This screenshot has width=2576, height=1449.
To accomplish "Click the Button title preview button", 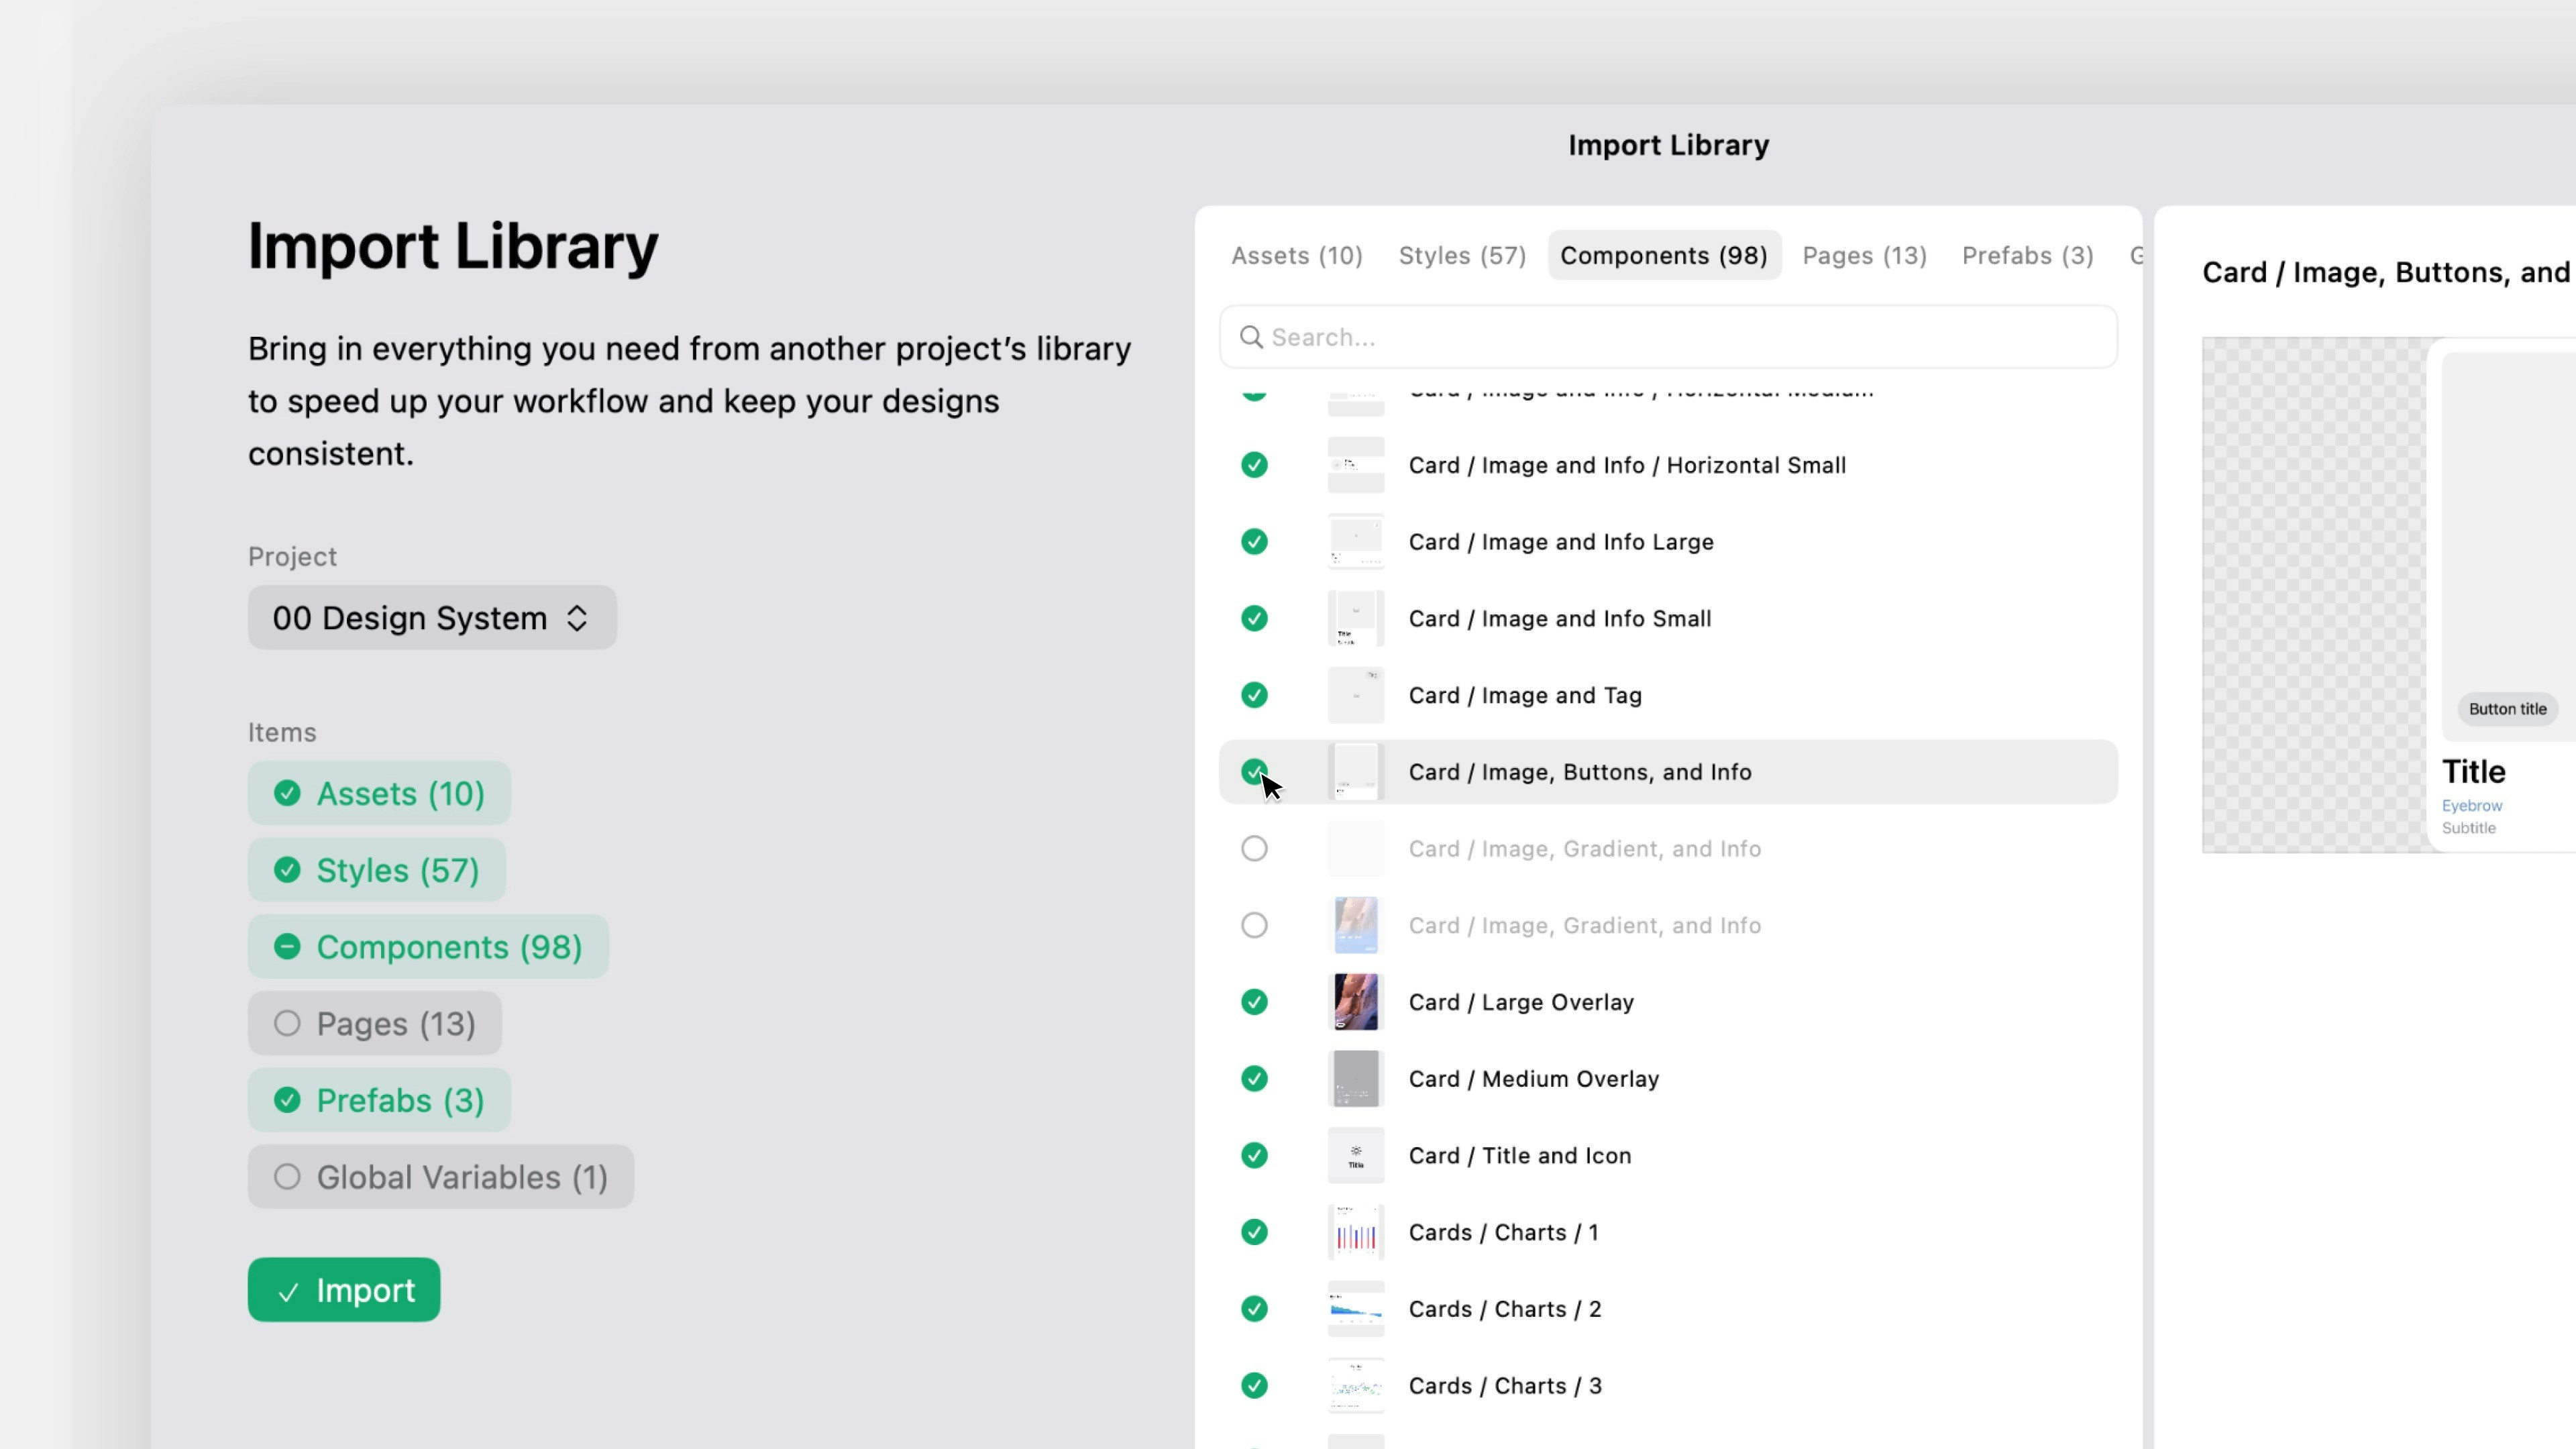I will [2507, 709].
